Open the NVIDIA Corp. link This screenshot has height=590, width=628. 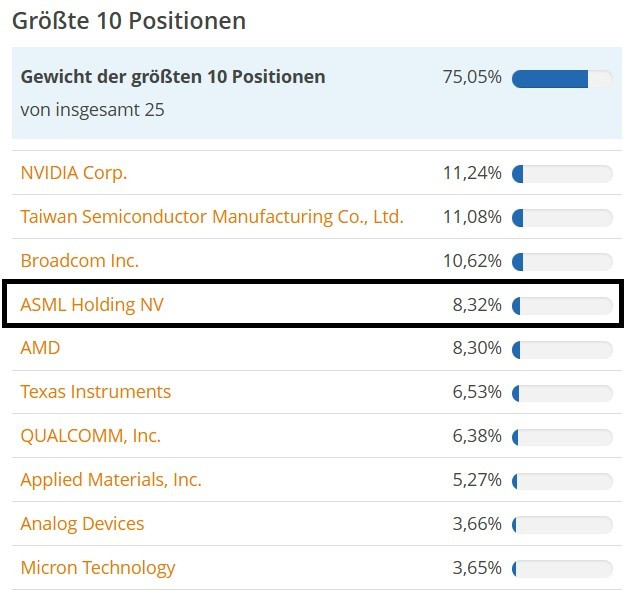74,173
